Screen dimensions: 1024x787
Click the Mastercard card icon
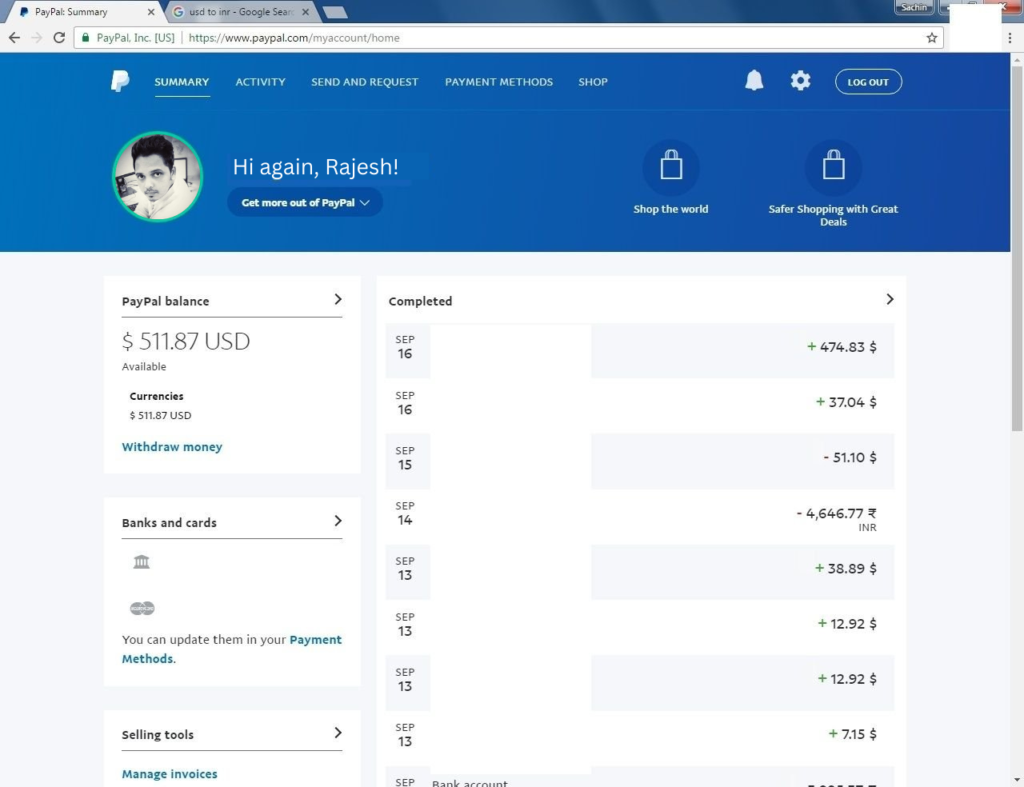[142, 608]
